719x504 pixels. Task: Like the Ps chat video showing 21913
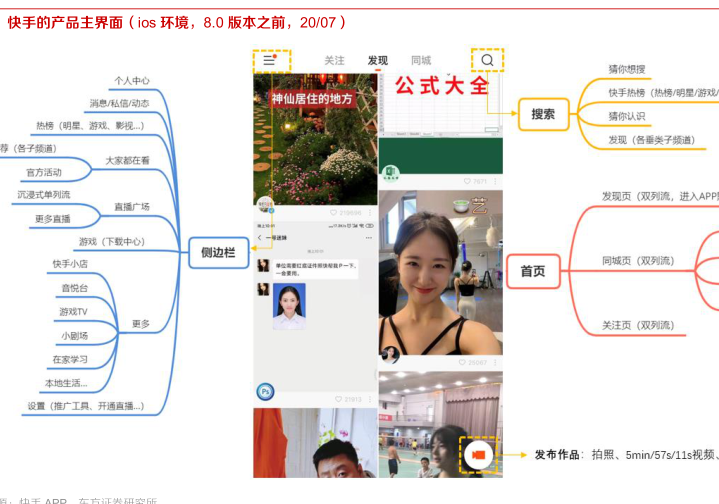tap(338, 399)
